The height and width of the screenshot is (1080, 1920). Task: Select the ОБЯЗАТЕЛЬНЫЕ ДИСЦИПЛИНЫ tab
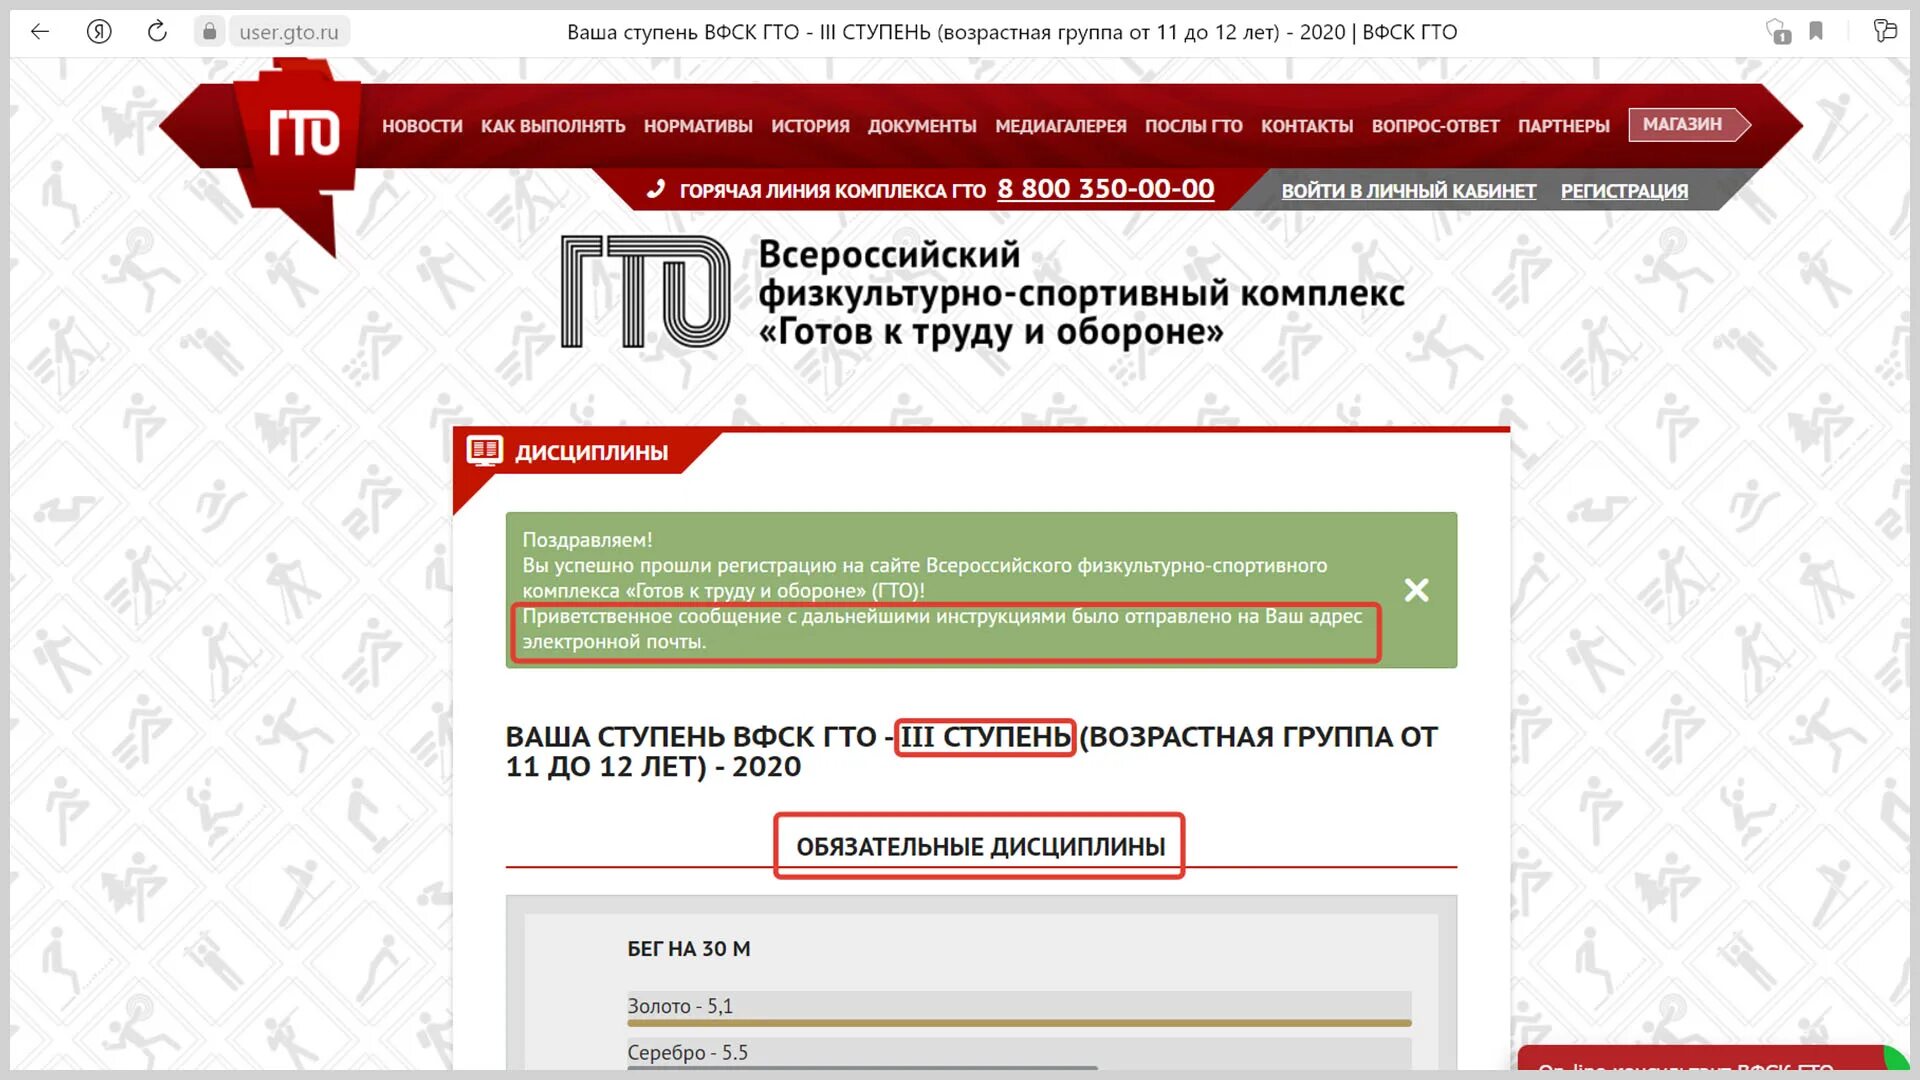point(980,846)
